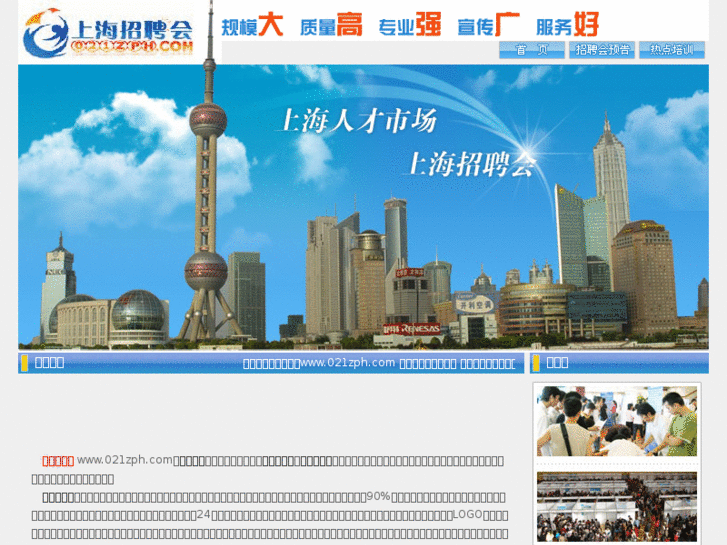Screen dimensions: 727x545
Task: Click the 服务好 slogan graphic
Action: [568, 25]
